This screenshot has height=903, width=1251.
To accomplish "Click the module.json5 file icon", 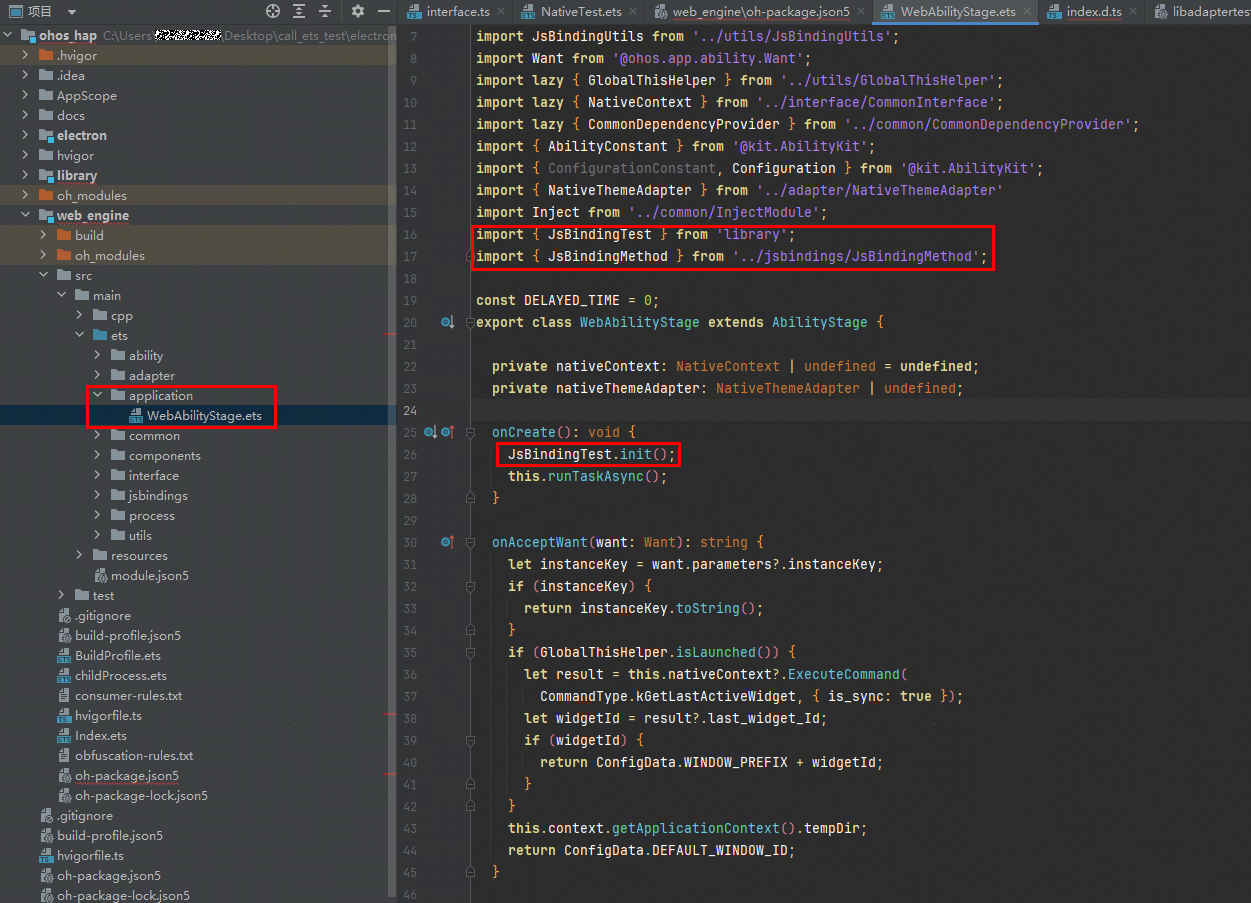I will (100, 576).
